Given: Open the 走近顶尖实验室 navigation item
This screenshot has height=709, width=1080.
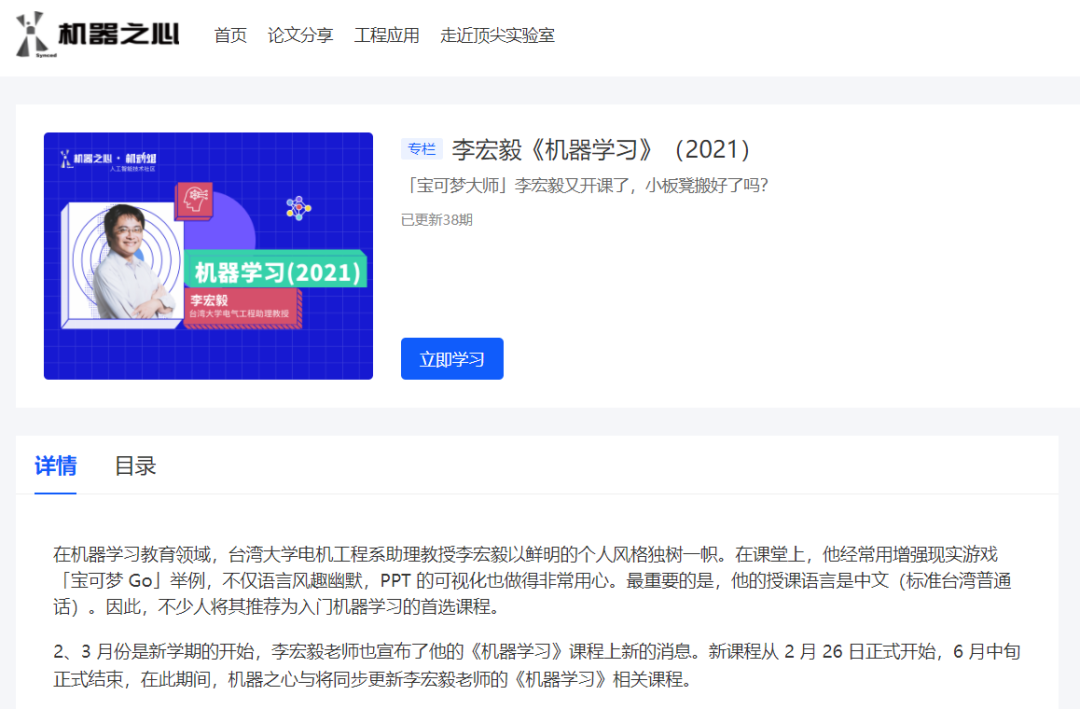Looking at the screenshot, I should [497, 35].
